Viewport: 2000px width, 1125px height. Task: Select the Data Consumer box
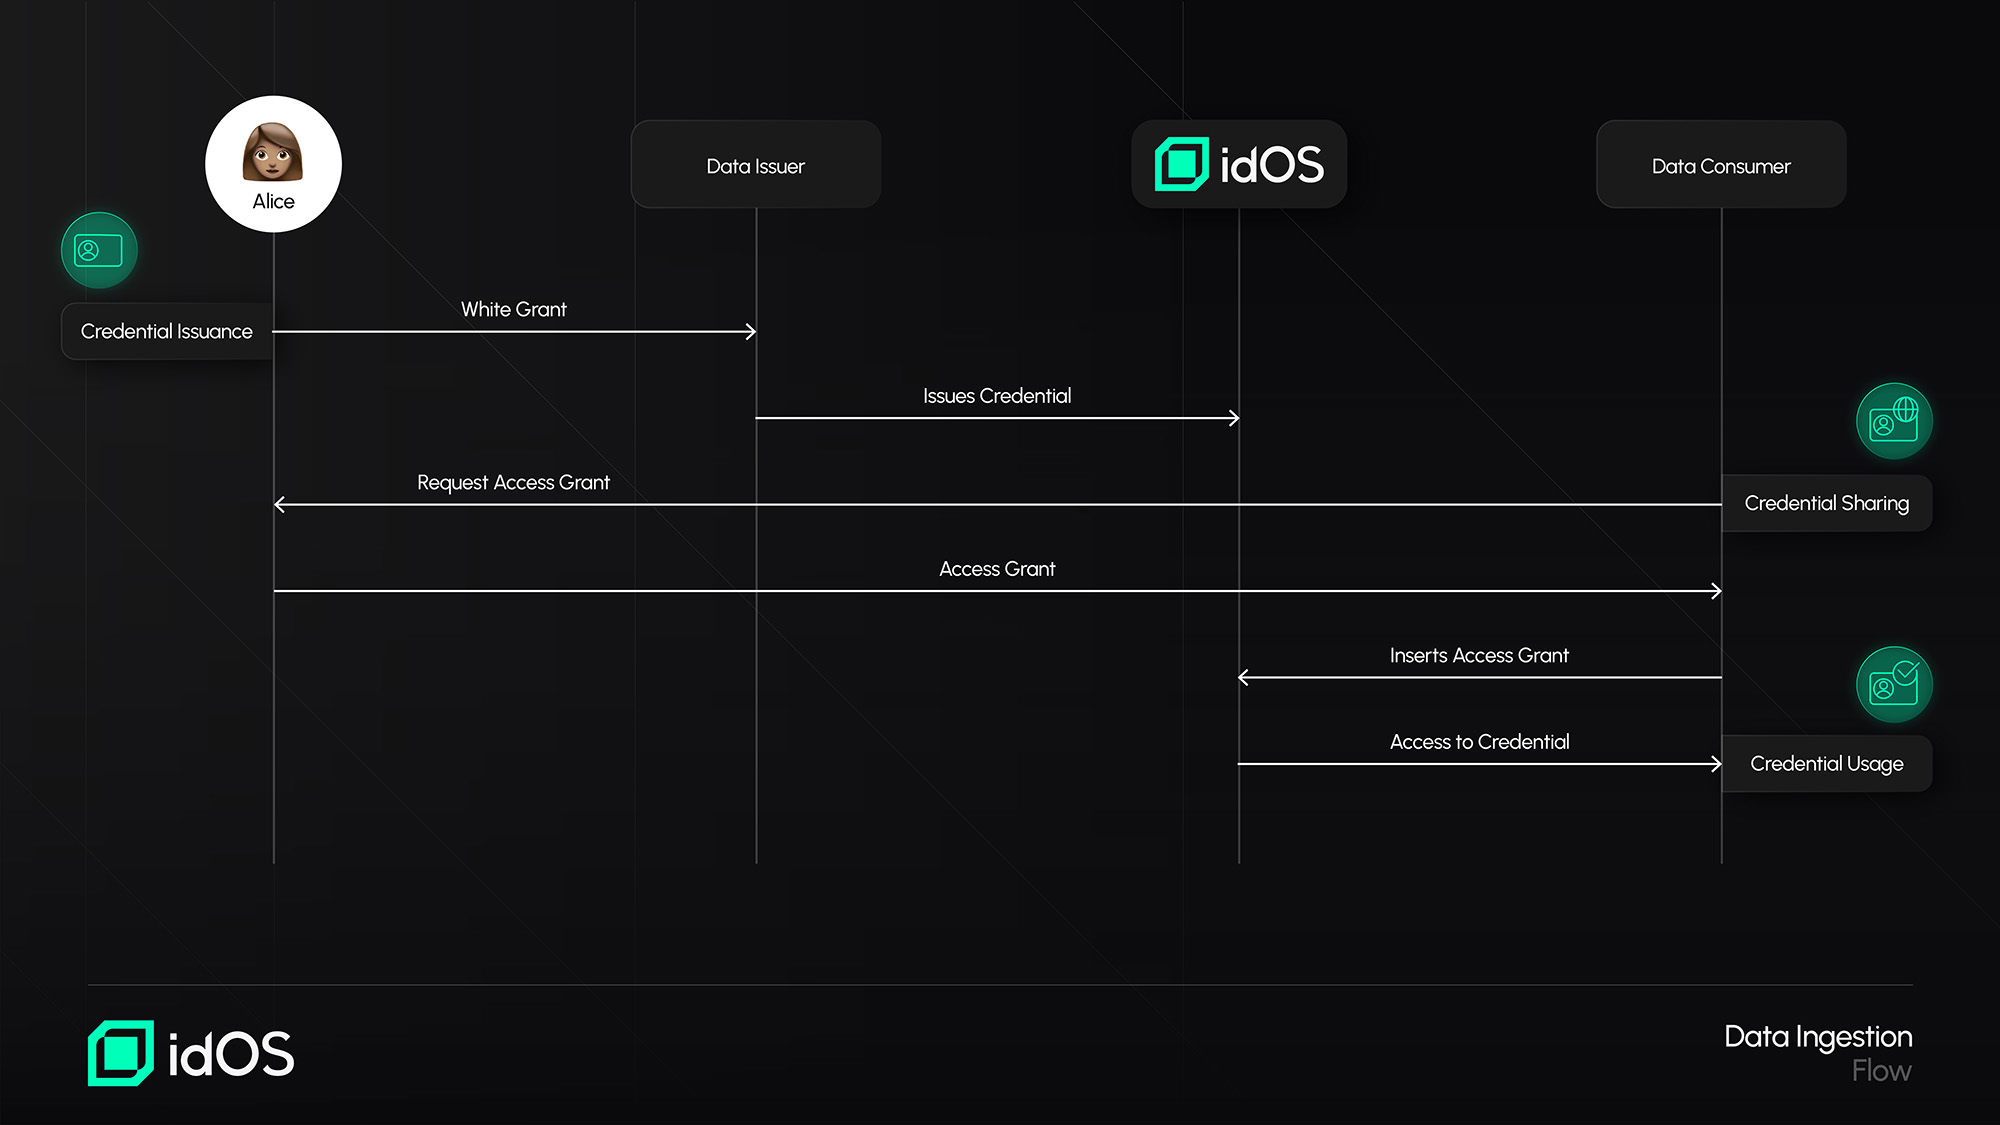[1720, 165]
